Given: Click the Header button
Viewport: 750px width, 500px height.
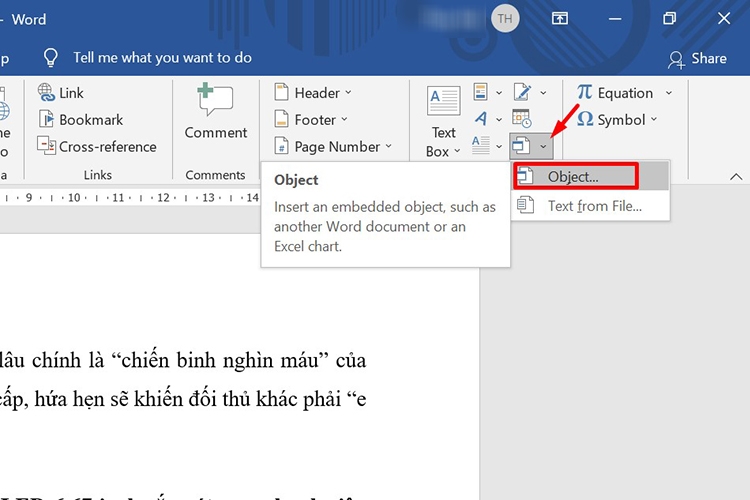Looking at the screenshot, I should pos(313,92).
